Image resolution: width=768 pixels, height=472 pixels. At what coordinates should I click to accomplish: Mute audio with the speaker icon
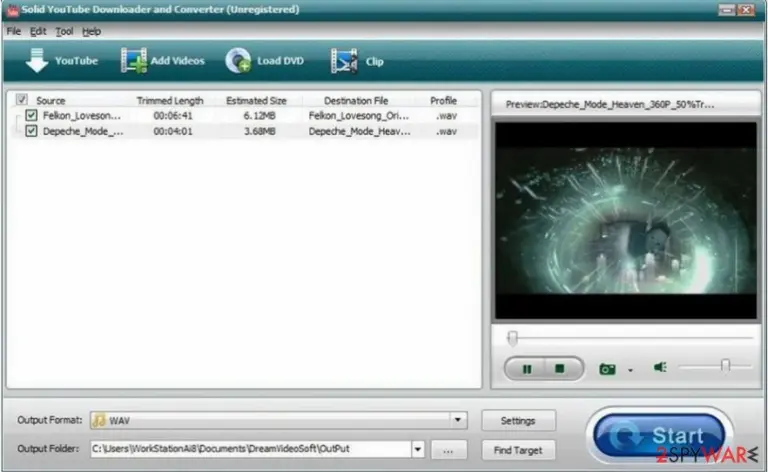(660, 367)
